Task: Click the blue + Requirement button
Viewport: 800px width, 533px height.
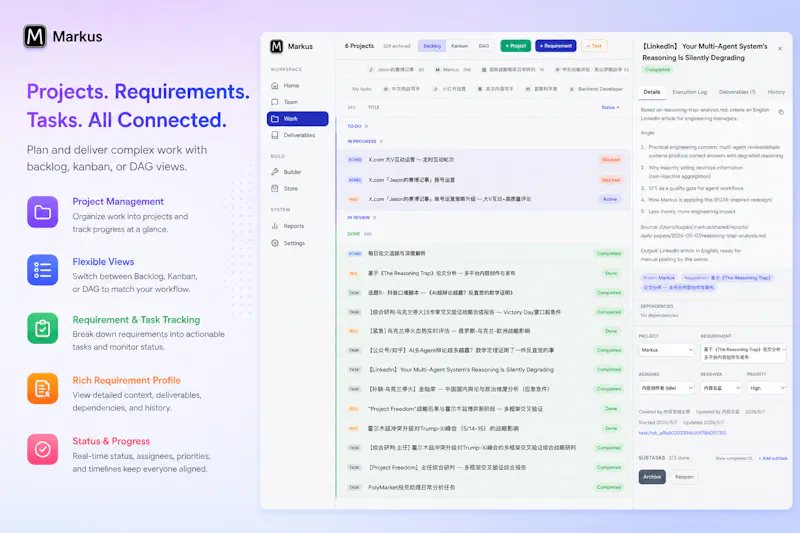Action: (556, 46)
